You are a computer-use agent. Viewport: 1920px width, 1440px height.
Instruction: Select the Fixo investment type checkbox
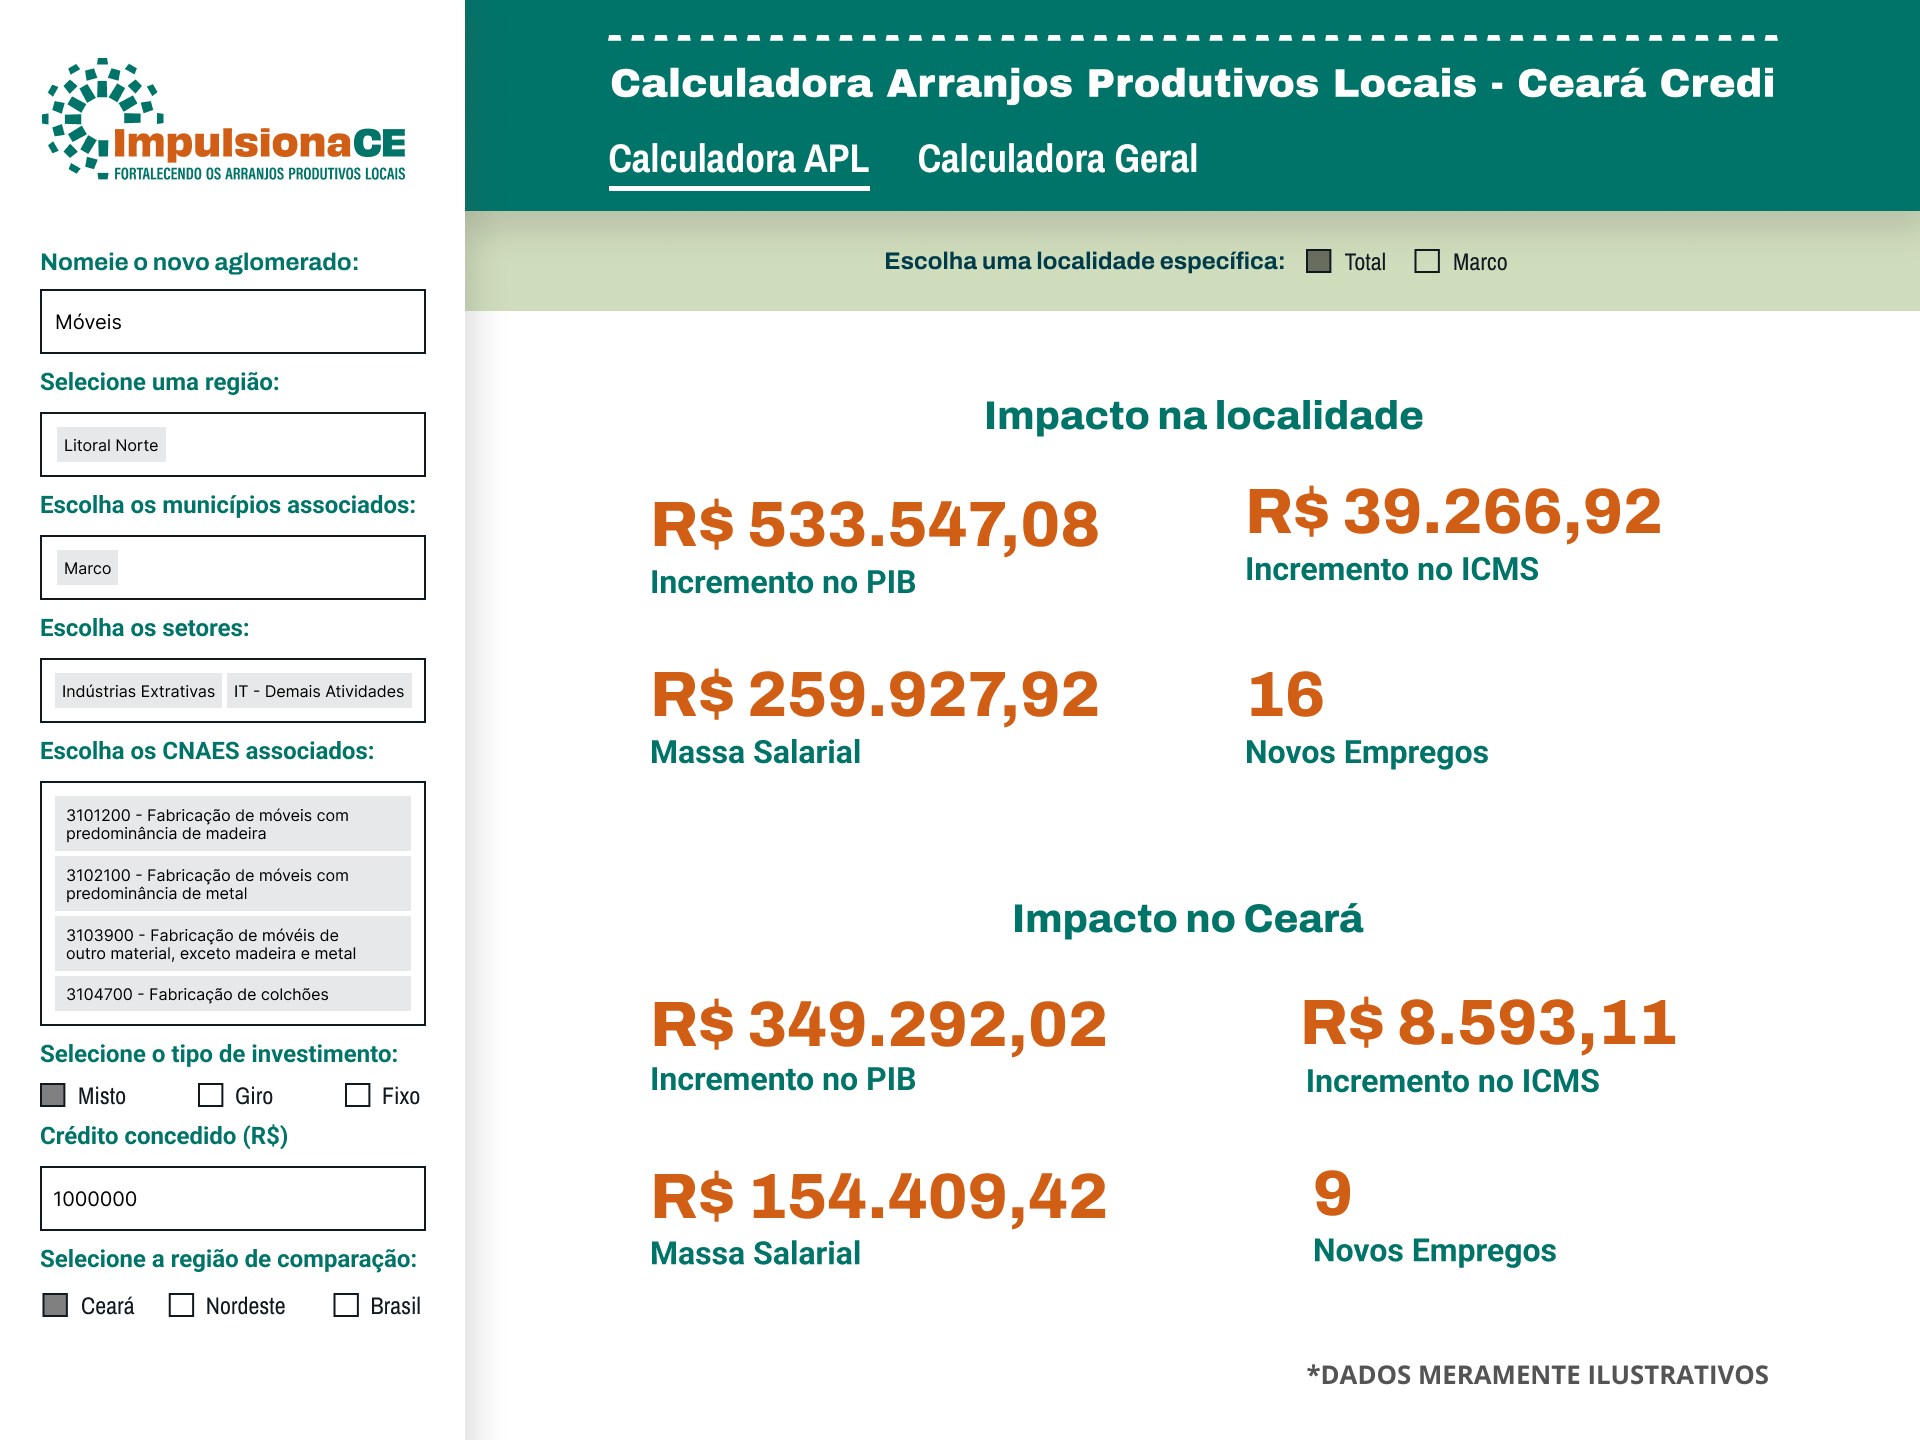(357, 1095)
